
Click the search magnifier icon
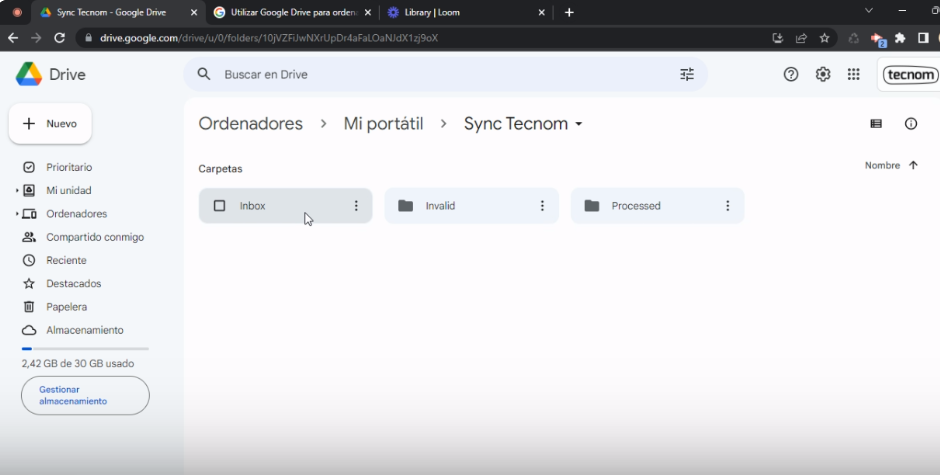point(204,74)
